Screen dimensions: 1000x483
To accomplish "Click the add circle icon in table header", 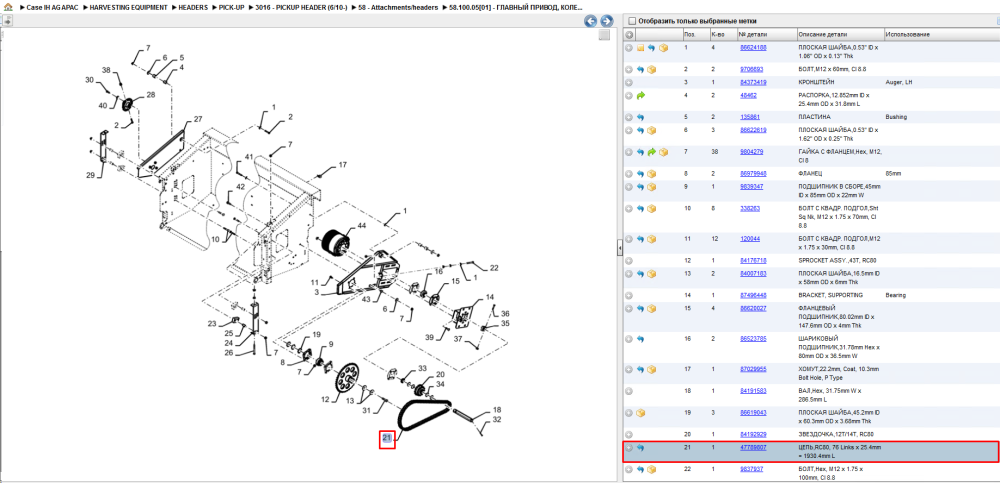I will [x=629, y=34].
